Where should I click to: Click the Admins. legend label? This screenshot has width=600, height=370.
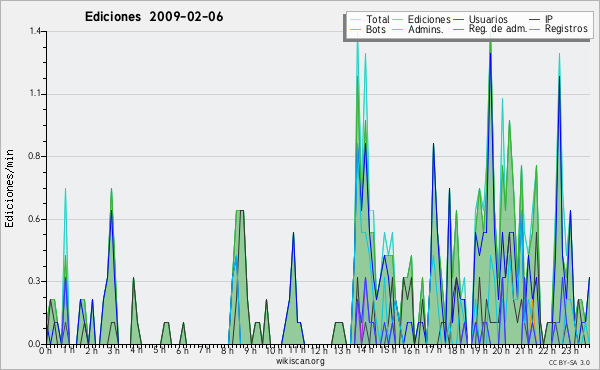[x=426, y=29]
